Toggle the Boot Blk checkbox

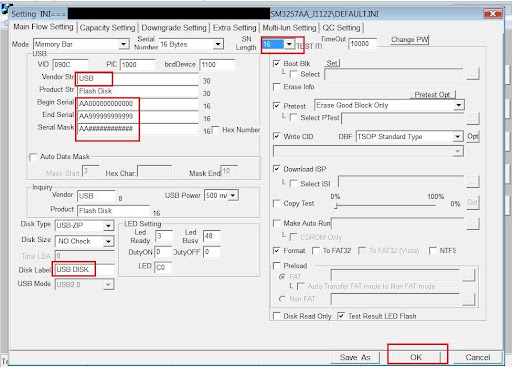pos(276,63)
